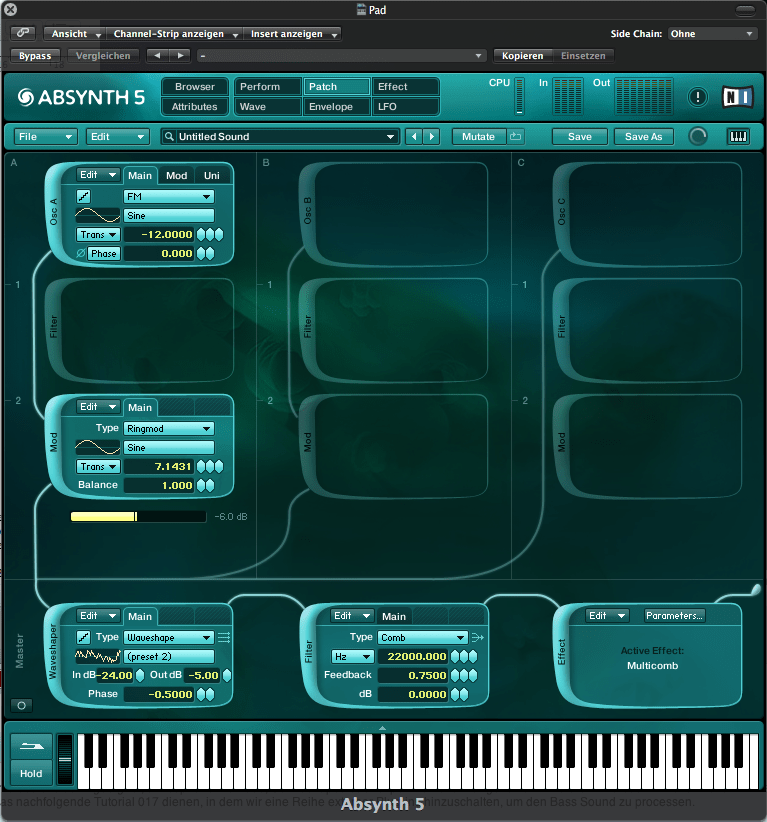Click the sustain pedal icon above Hold

click(31, 749)
